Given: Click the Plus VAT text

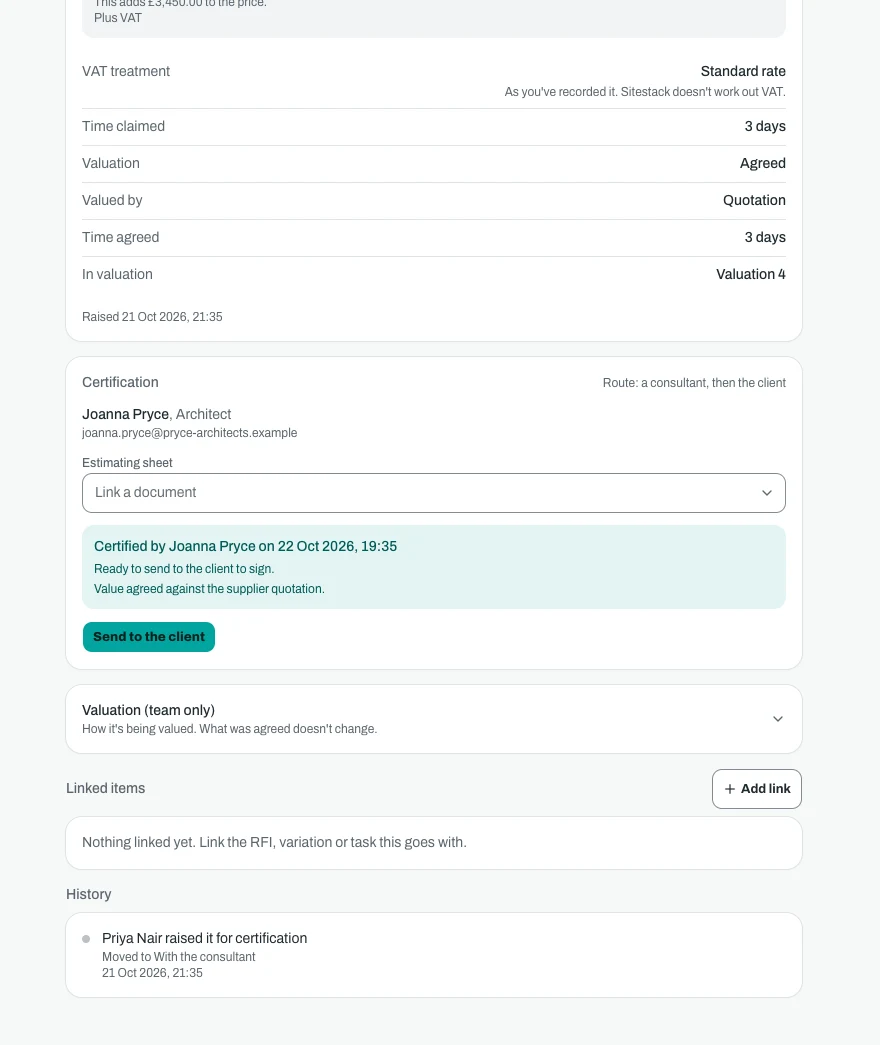Looking at the screenshot, I should point(118,17).
